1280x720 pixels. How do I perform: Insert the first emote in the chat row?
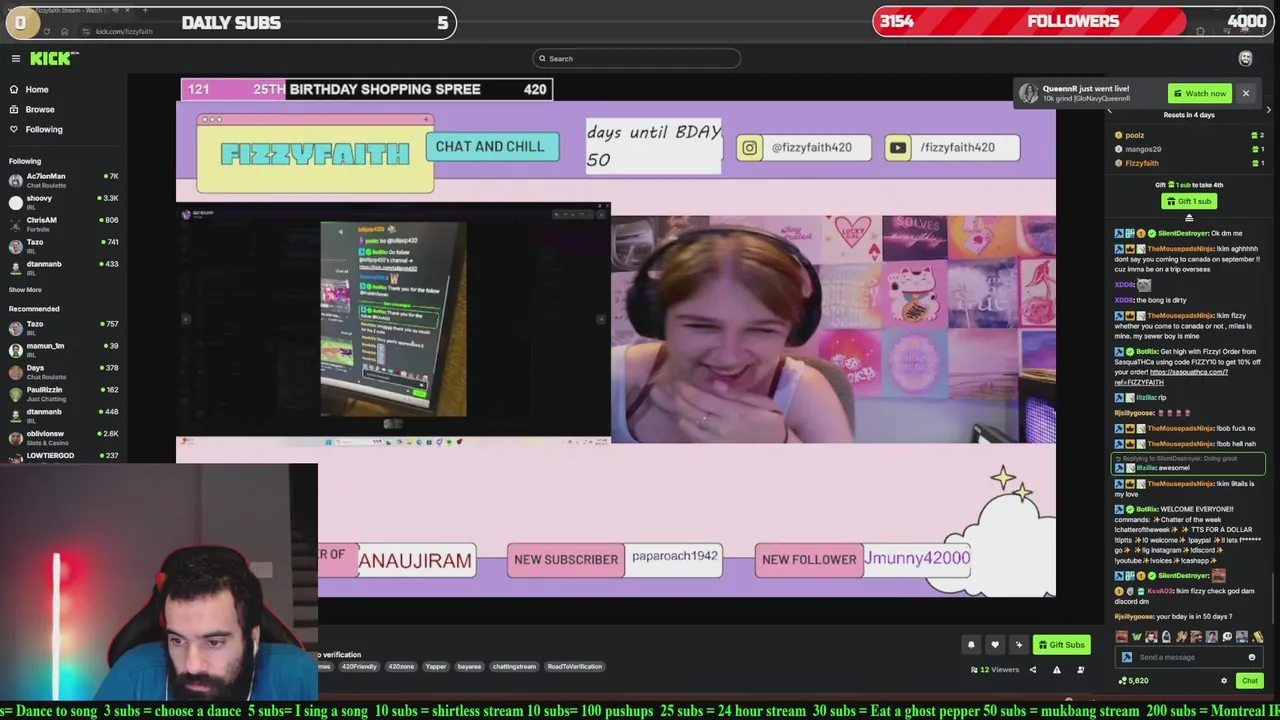click(x=1121, y=637)
